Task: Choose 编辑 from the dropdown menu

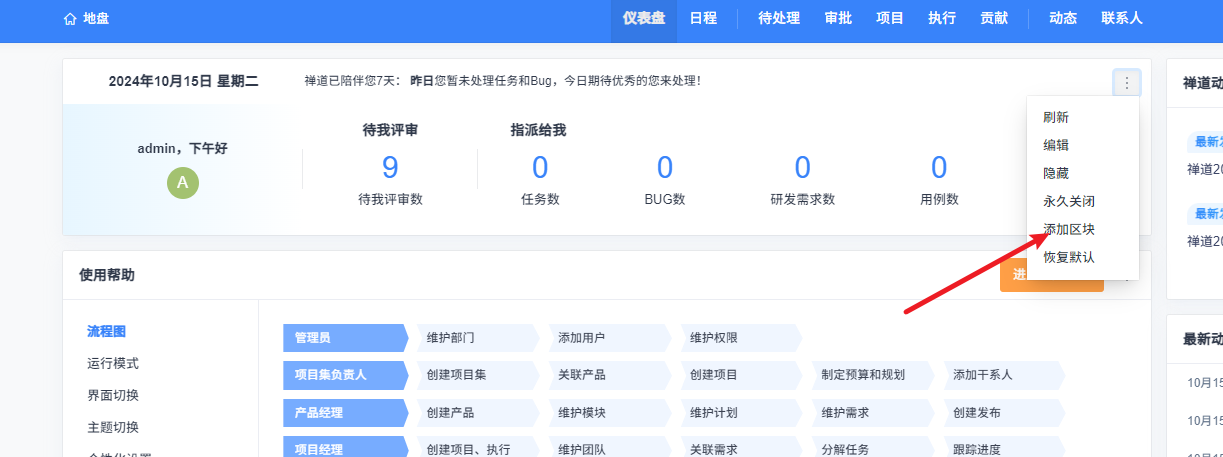Action: [1083, 145]
